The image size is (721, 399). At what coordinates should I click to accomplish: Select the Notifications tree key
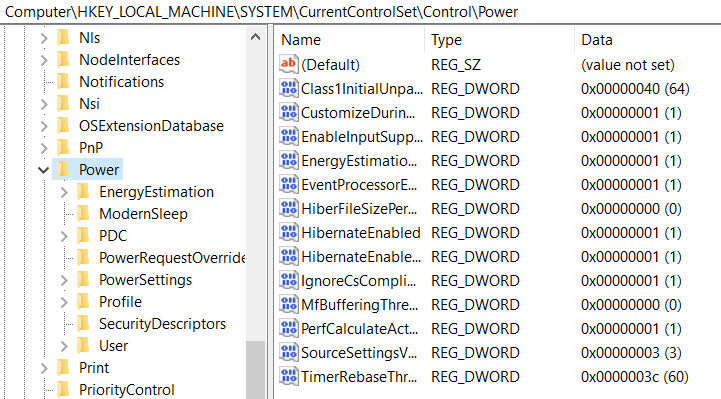[121, 82]
